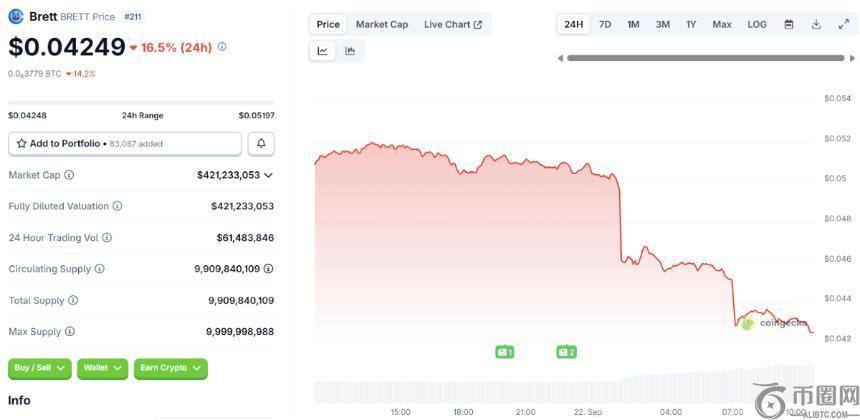This screenshot has height=420, width=860.
Task: Switch to the Market Cap chart tab
Action: [381, 24]
